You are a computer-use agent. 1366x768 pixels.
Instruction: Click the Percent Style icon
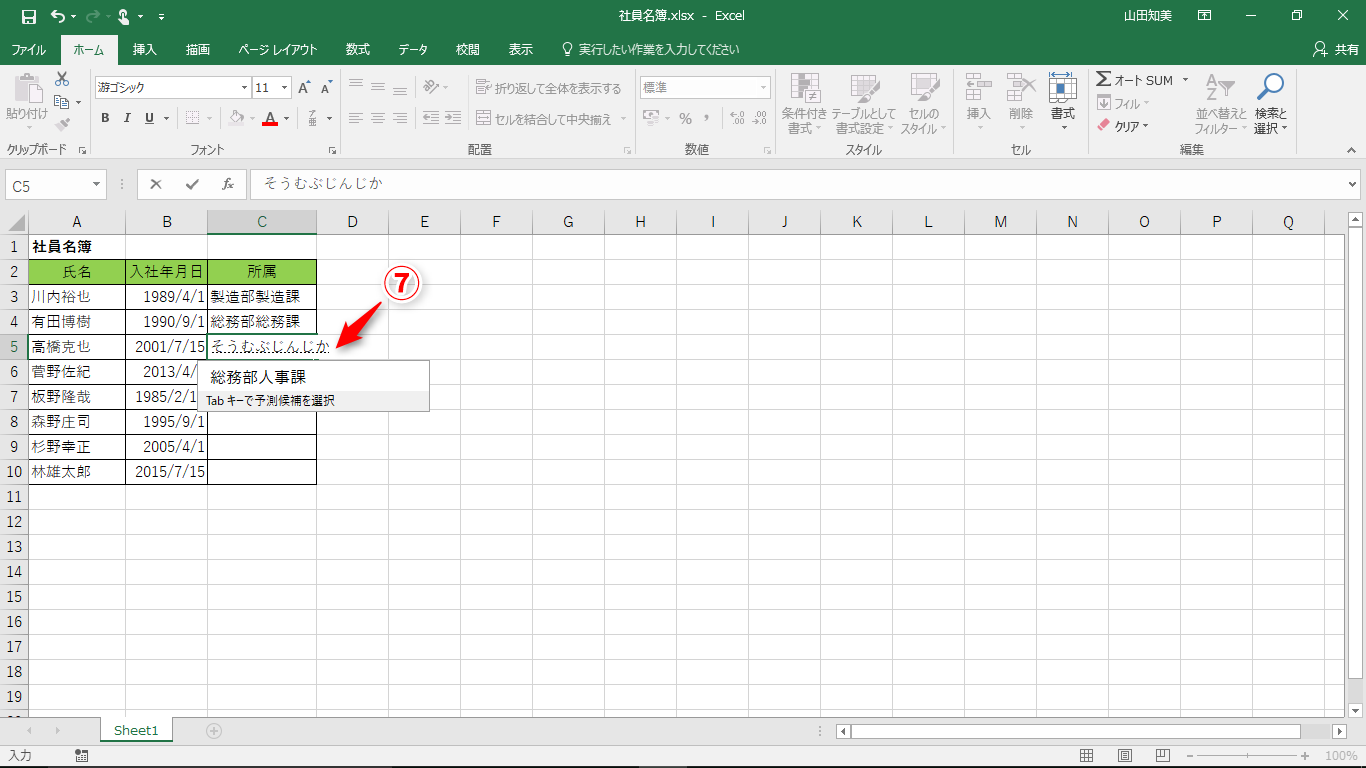pos(685,118)
